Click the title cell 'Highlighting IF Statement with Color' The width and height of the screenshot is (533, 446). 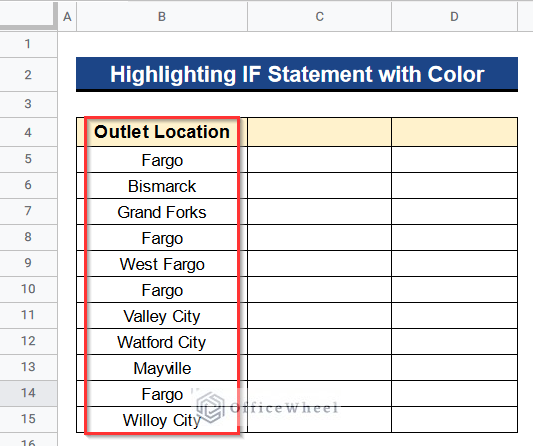click(x=297, y=74)
